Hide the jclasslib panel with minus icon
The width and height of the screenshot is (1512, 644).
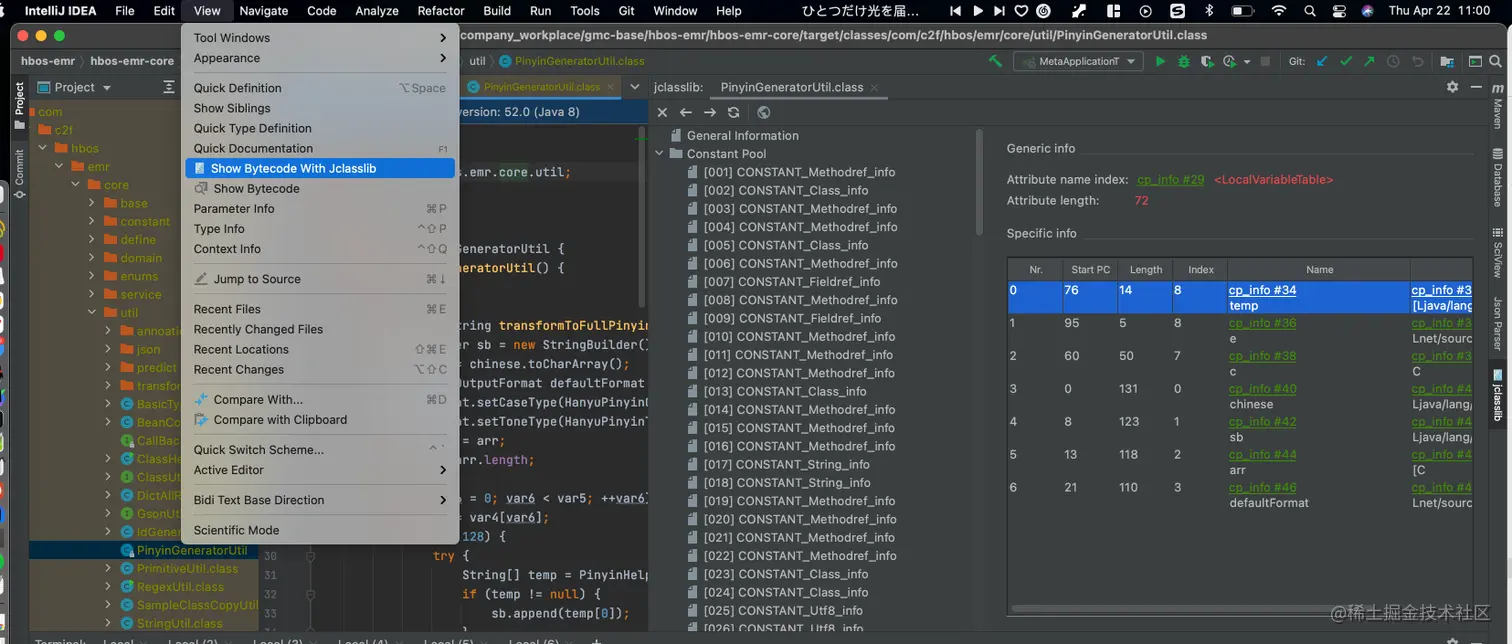pos(1477,87)
